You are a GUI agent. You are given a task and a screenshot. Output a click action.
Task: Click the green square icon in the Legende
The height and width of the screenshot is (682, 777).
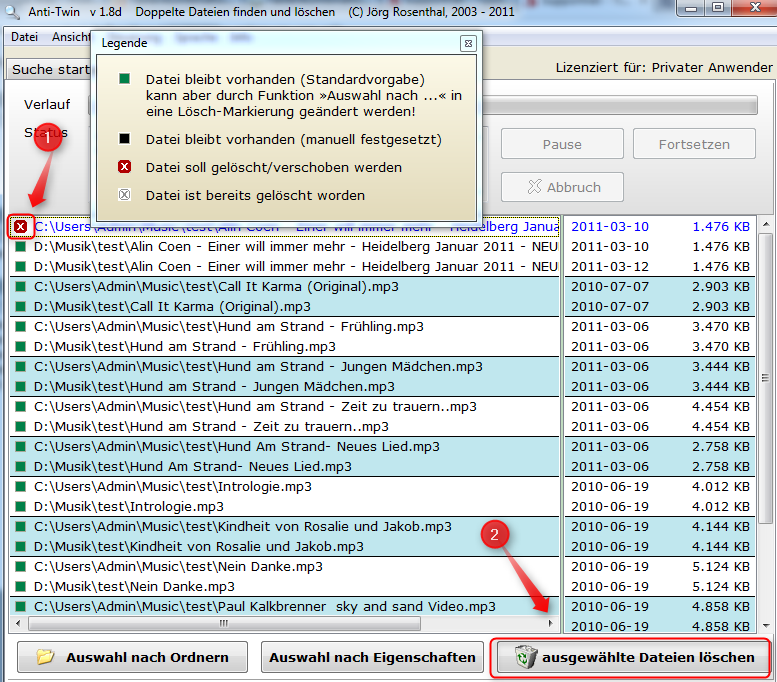point(124,78)
